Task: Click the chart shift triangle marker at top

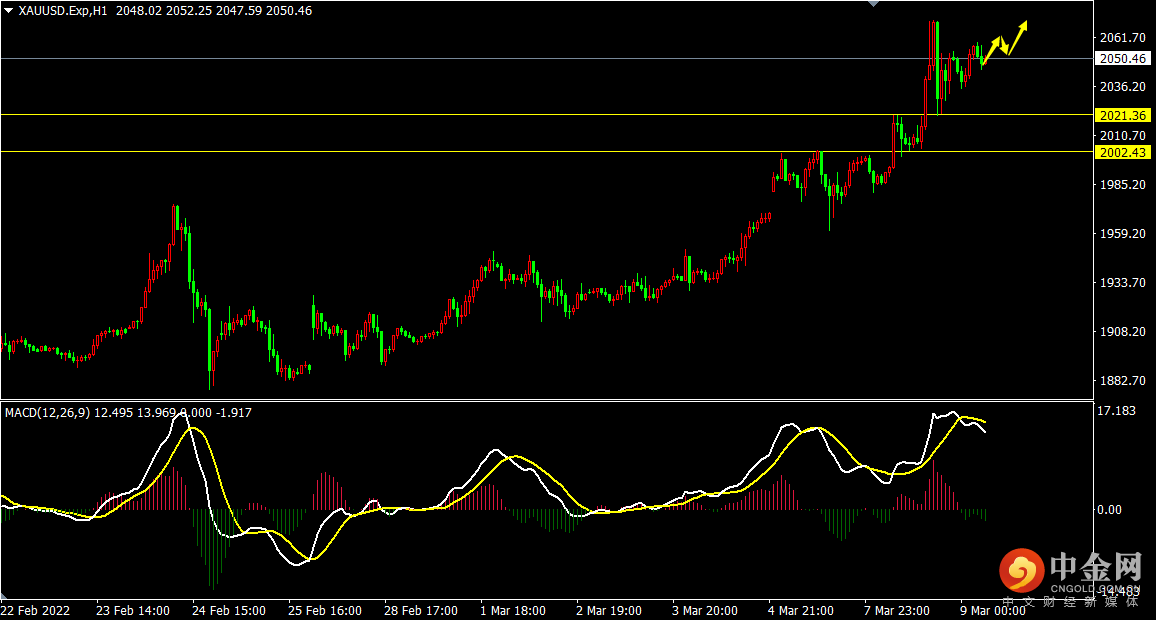Action: 875,4
